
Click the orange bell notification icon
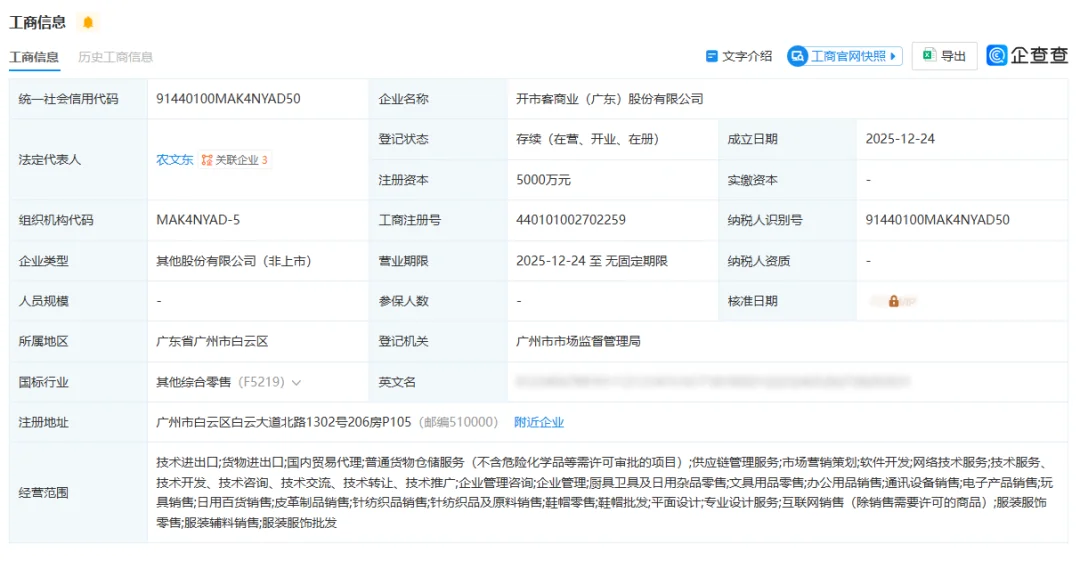point(87,23)
